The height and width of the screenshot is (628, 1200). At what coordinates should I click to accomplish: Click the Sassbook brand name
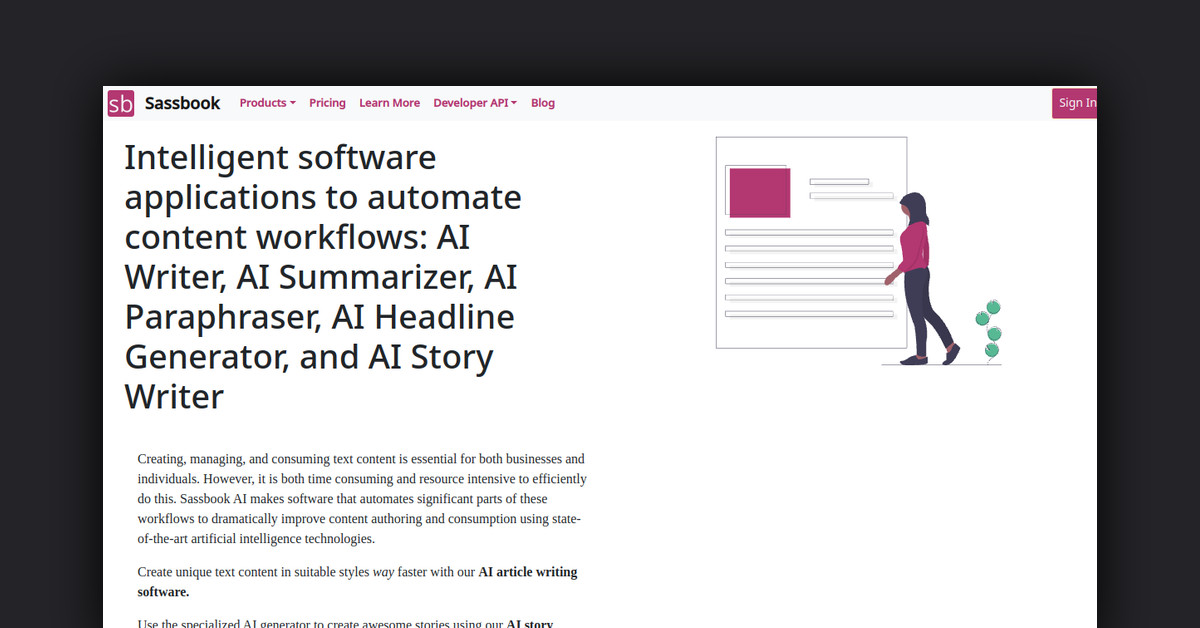[182, 103]
